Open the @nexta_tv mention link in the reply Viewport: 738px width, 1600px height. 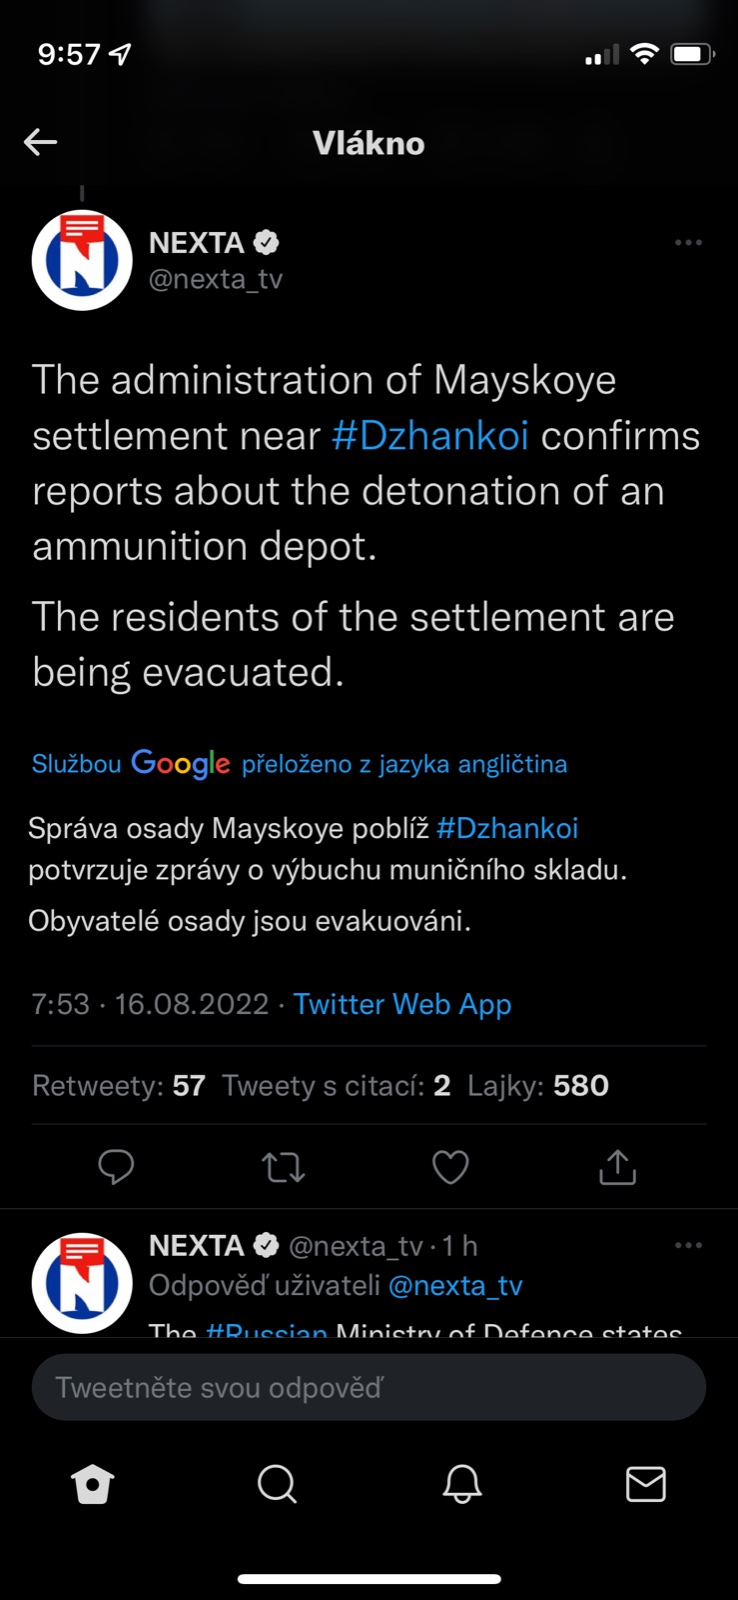455,1286
